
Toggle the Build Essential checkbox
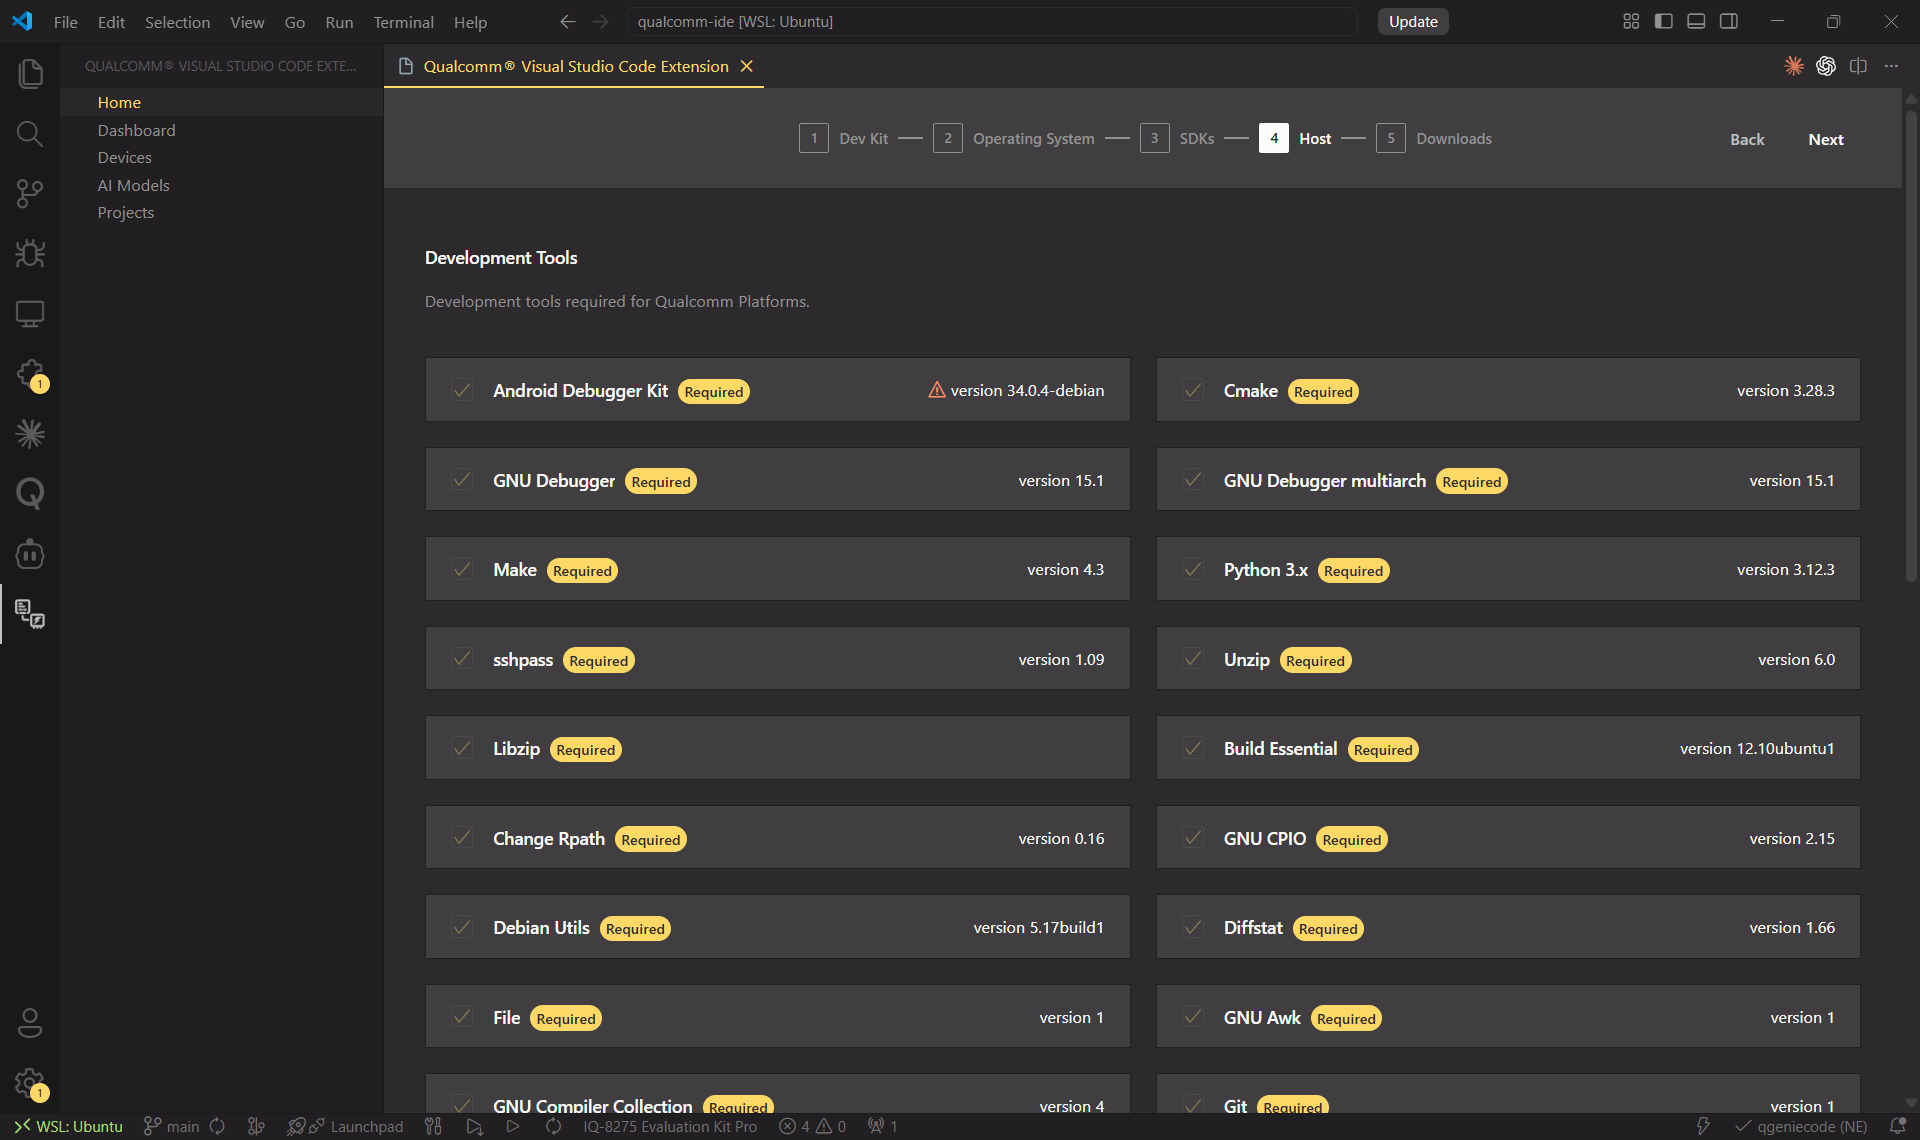coord(1193,748)
